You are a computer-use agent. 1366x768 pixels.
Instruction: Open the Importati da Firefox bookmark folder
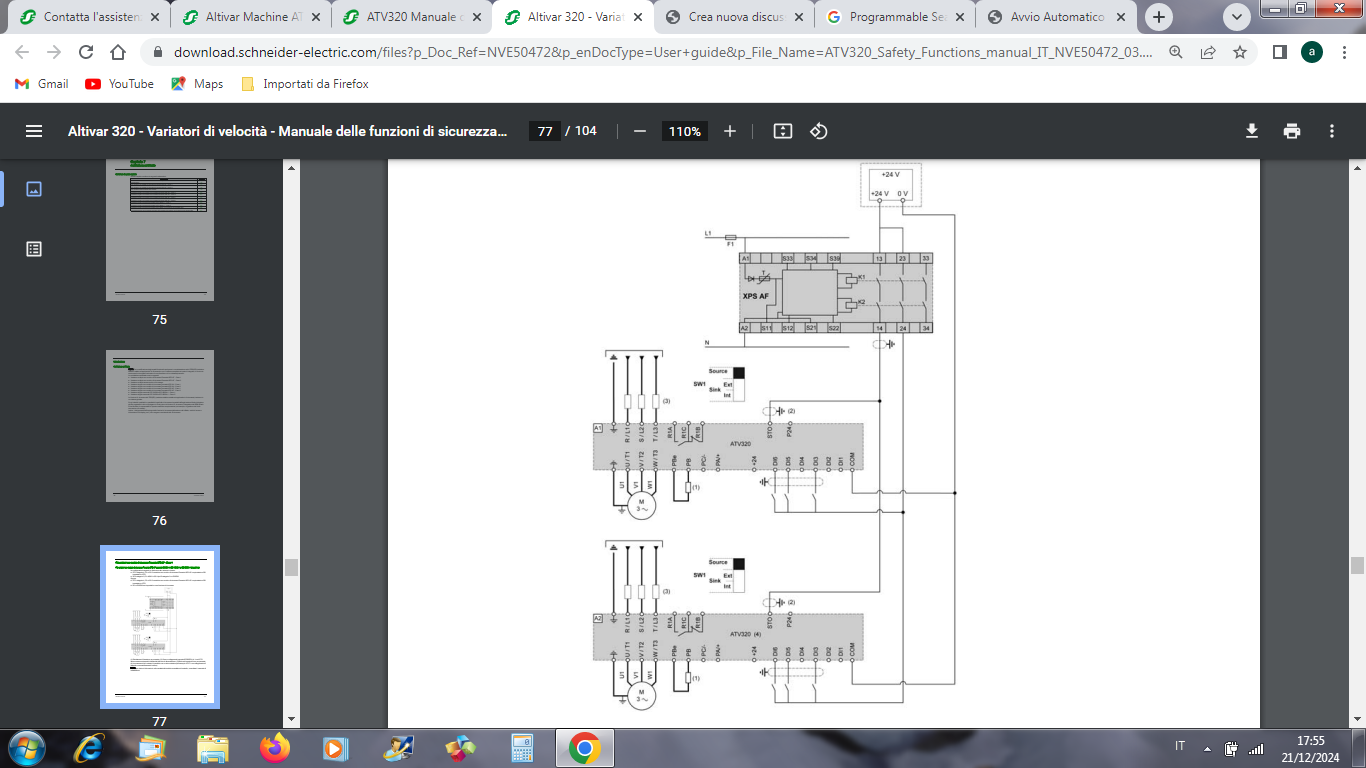305,84
